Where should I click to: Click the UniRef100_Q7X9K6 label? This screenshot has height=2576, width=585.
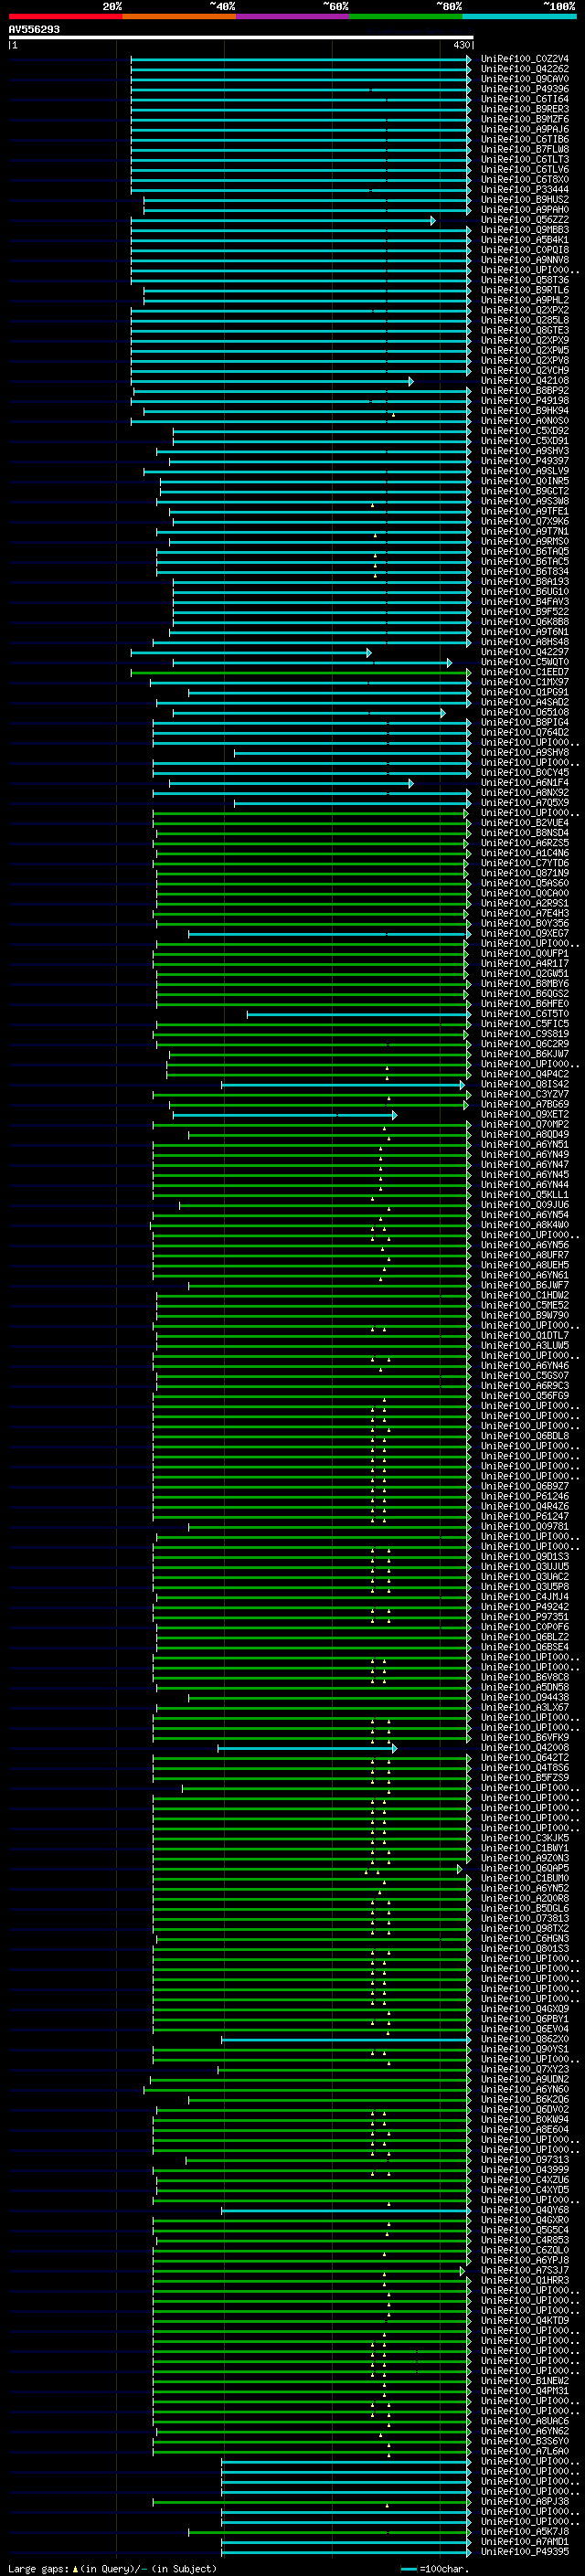[x=524, y=521]
